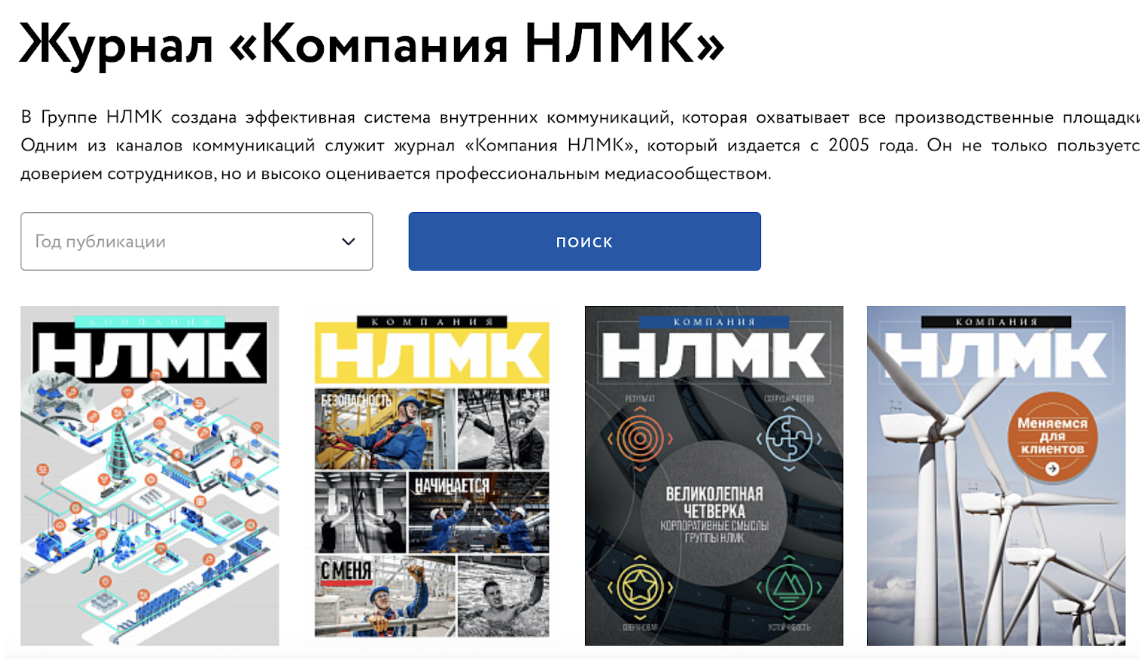The height and width of the screenshot is (666, 1140).
Task: Open the Великолепная четверка magazine cover
Action: [x=714, y=476]
